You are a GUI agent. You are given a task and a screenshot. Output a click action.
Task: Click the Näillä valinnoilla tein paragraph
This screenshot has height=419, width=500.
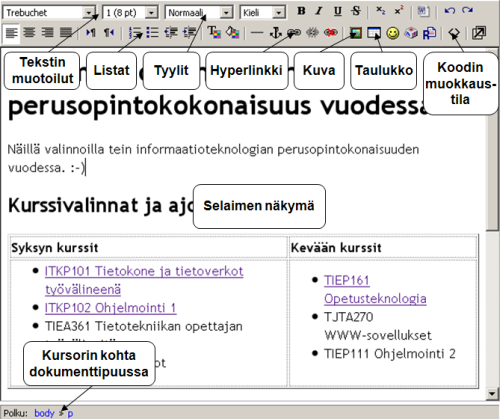click(213, 158)
